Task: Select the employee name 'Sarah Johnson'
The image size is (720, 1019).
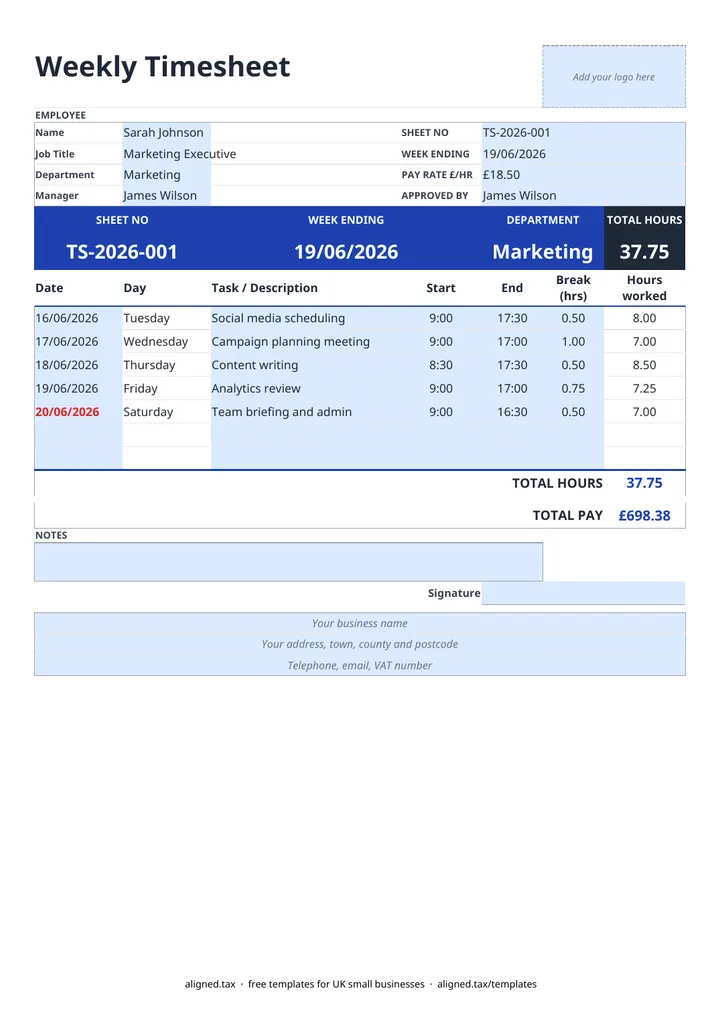Action: click(163, 133)
